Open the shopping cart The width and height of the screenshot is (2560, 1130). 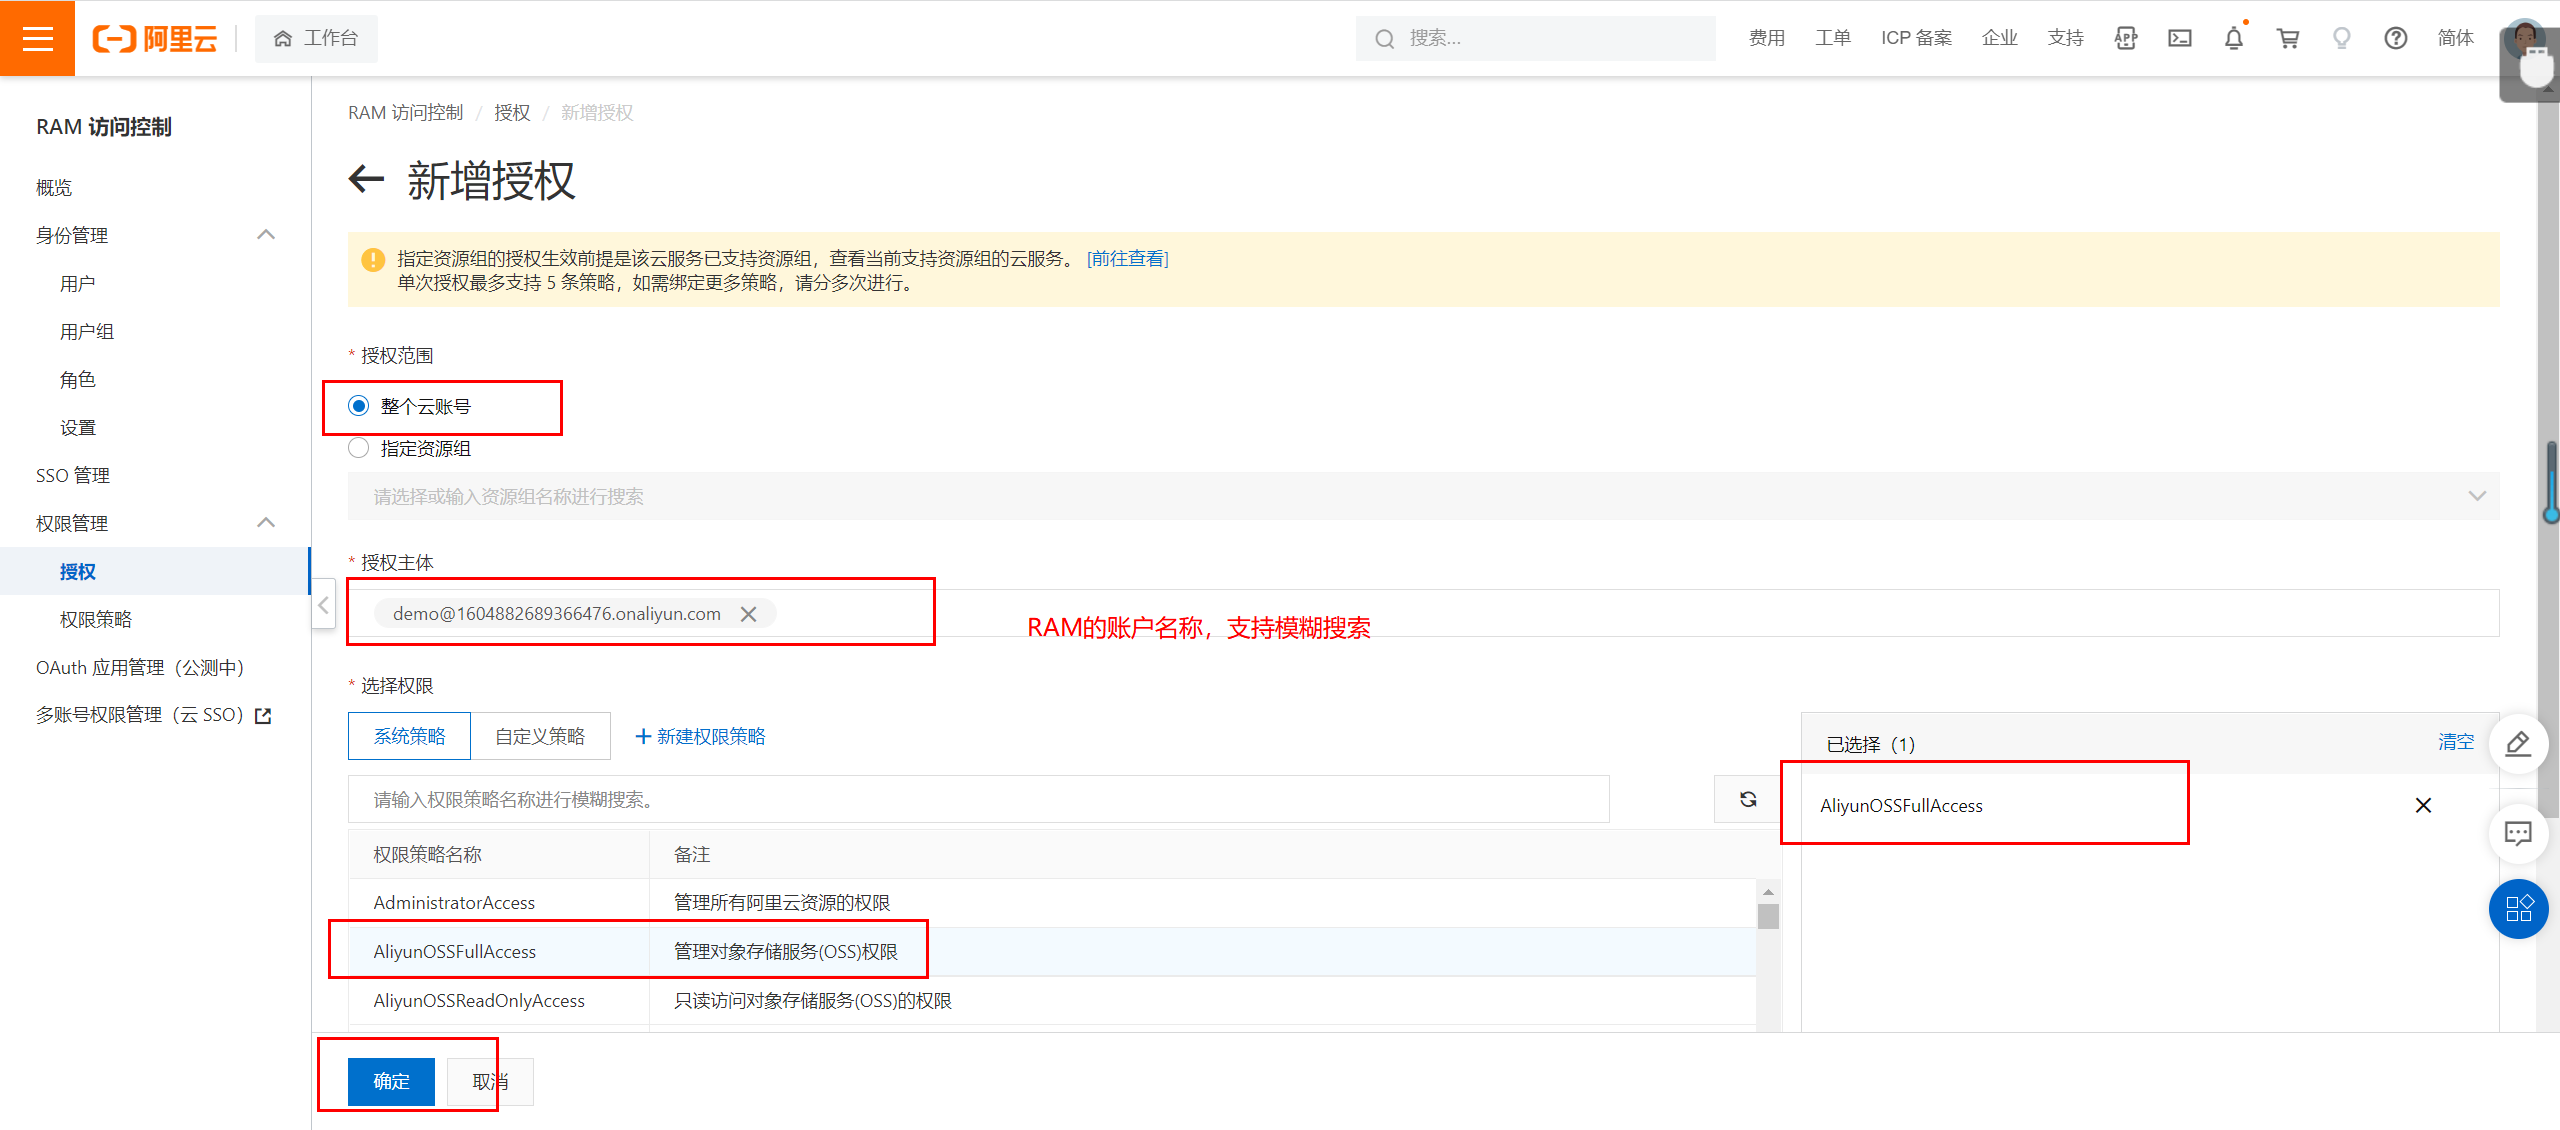(x=2288, y=38)
